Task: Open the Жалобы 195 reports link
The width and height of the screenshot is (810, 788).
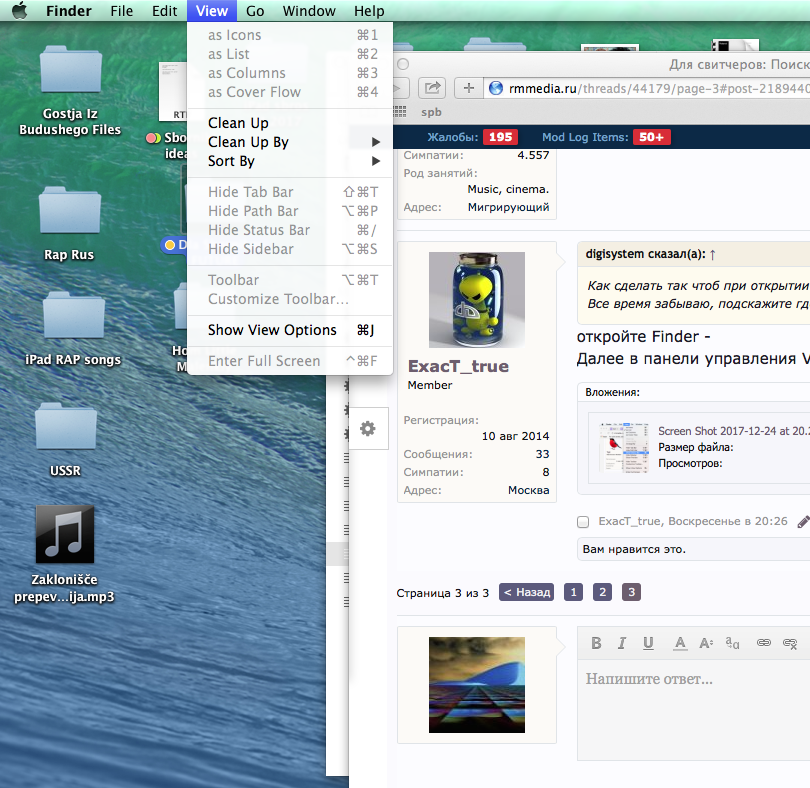Action: click(x=472, y=137)
